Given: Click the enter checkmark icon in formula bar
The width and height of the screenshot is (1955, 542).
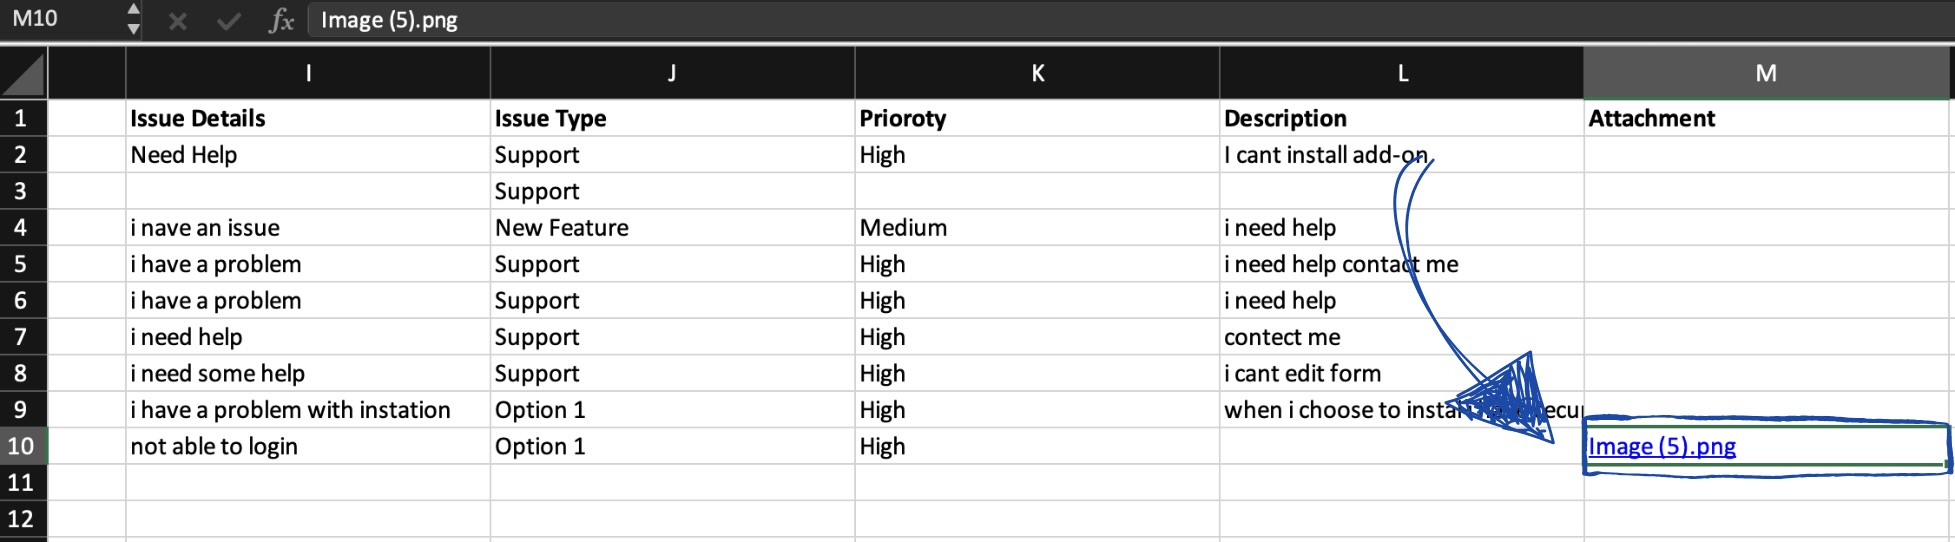Looking at the screenshot, I should click(x=229, y=21).
